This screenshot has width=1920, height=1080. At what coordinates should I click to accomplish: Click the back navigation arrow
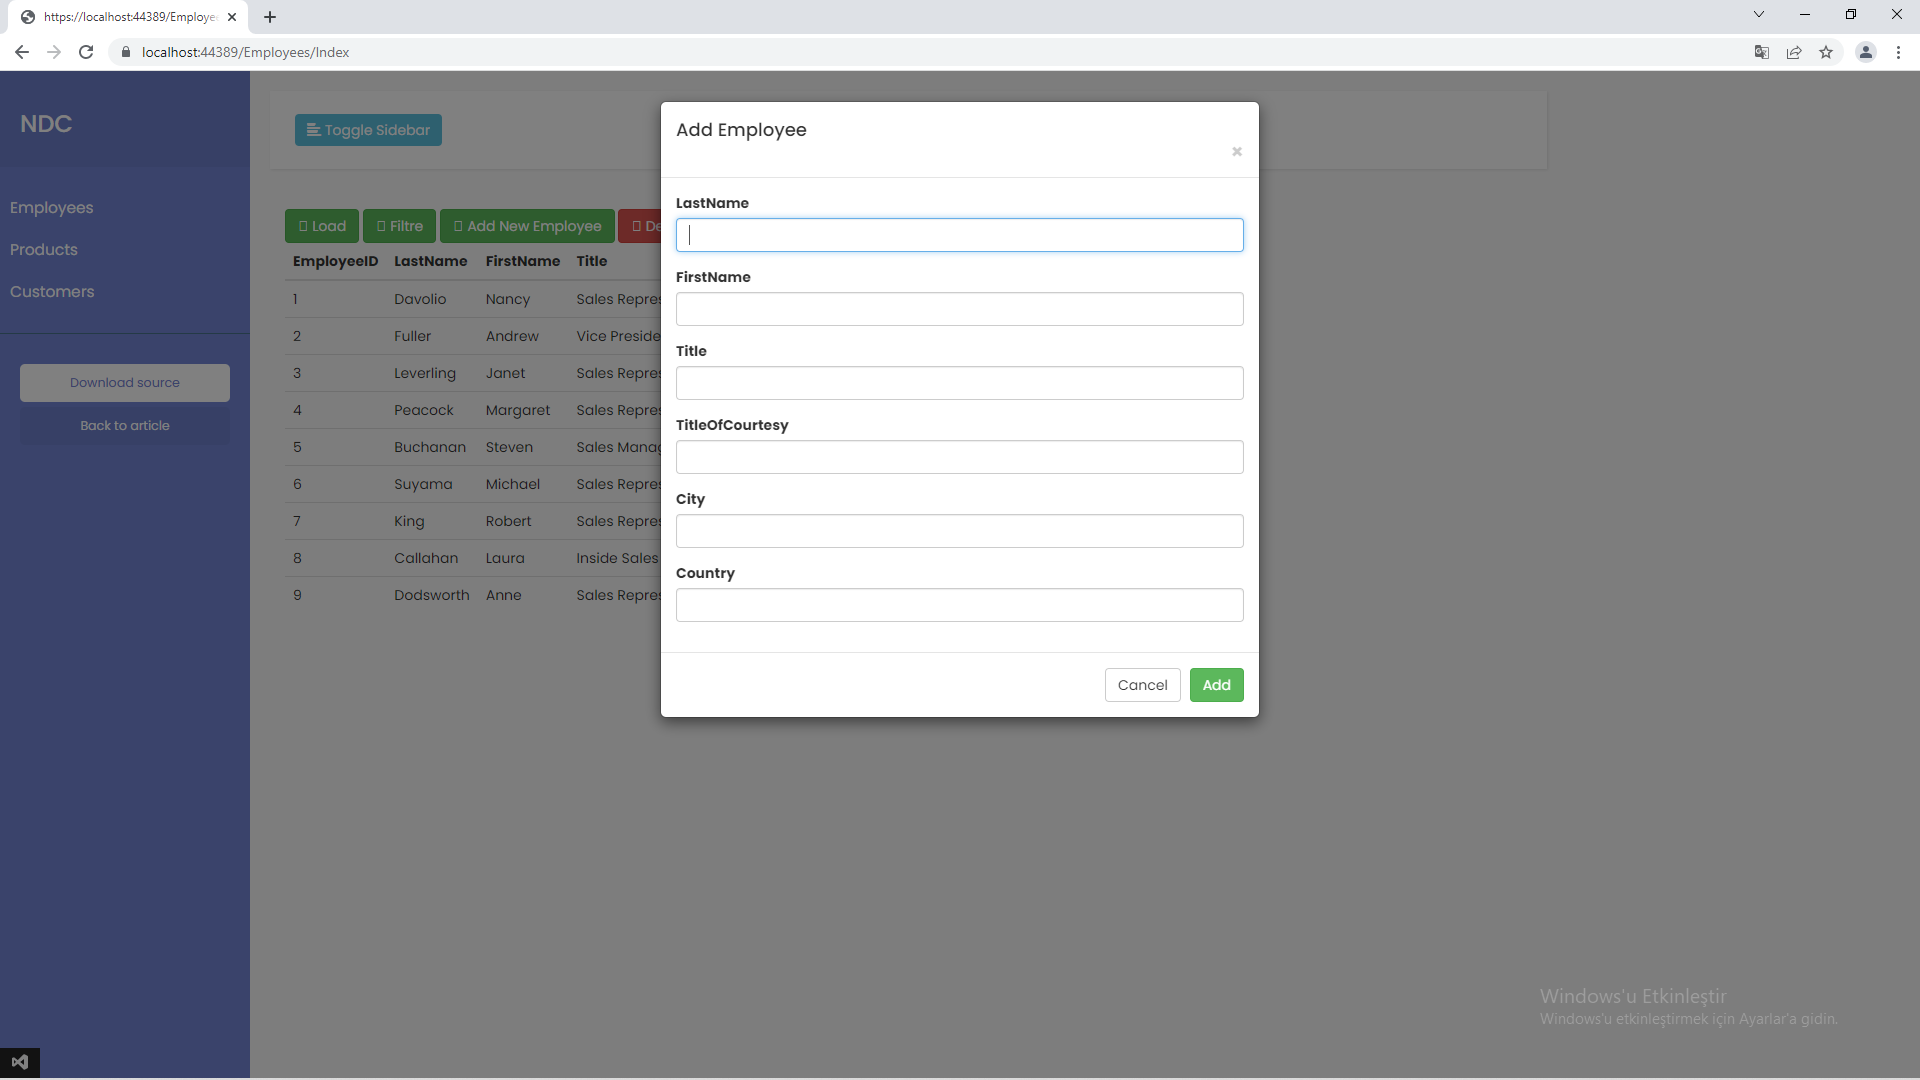tap(21, 52)
